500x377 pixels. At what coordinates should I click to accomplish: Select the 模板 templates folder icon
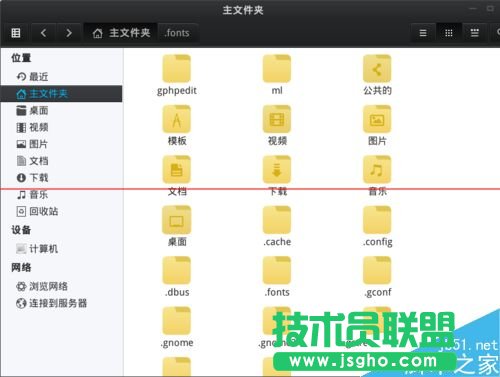(x=177, y=119)
